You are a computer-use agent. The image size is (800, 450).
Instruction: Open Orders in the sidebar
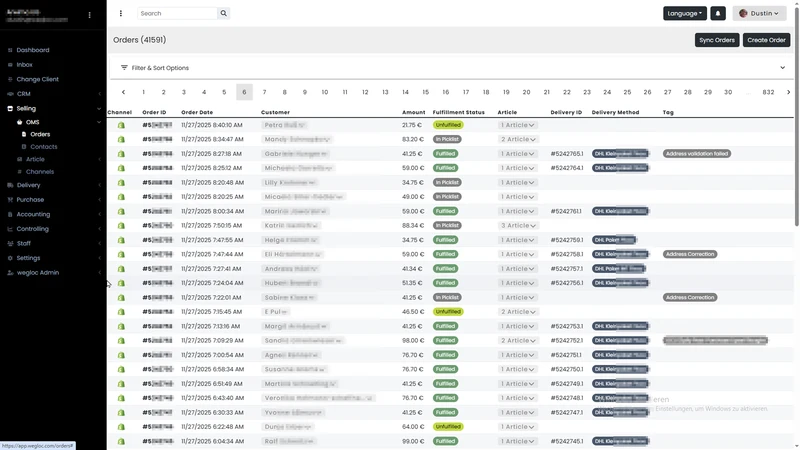[40, 134]
